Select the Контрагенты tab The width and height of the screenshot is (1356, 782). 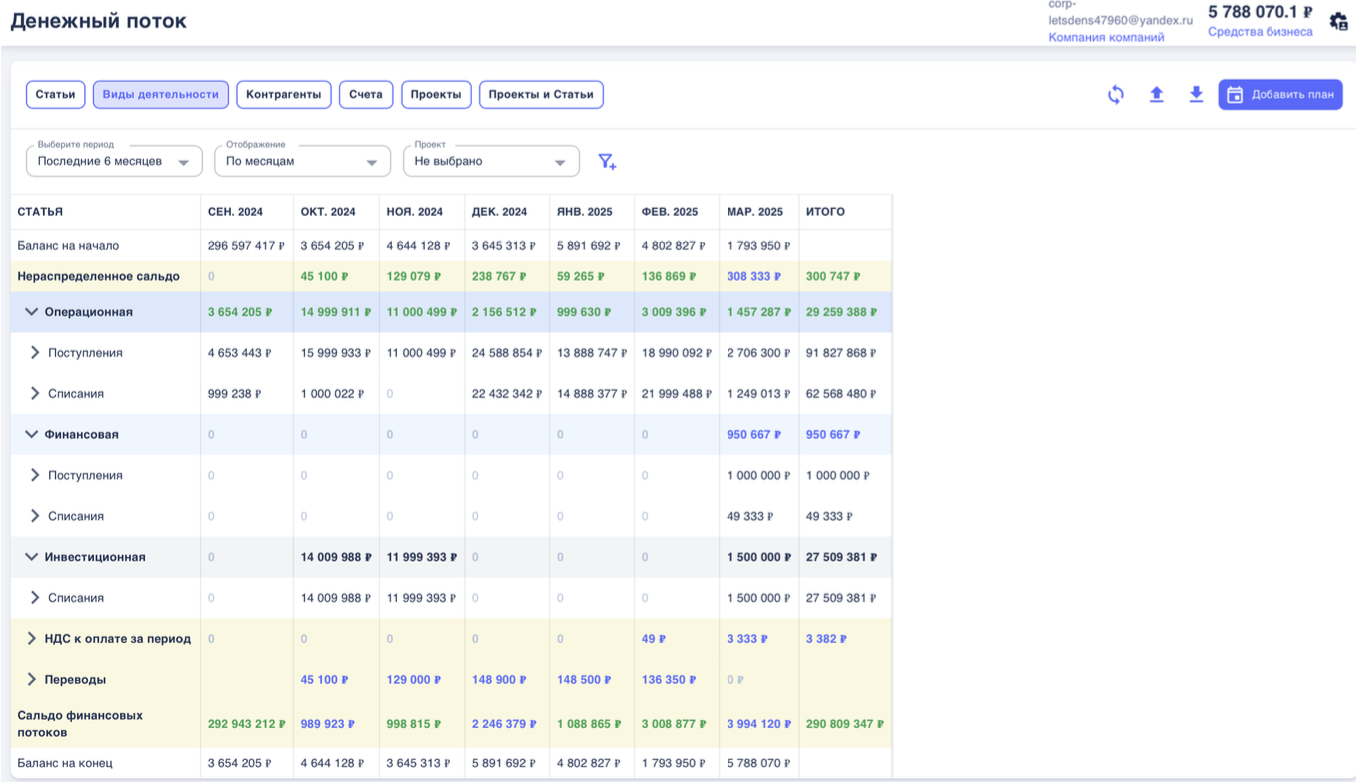pyautogui.click(x=284, y=95)
